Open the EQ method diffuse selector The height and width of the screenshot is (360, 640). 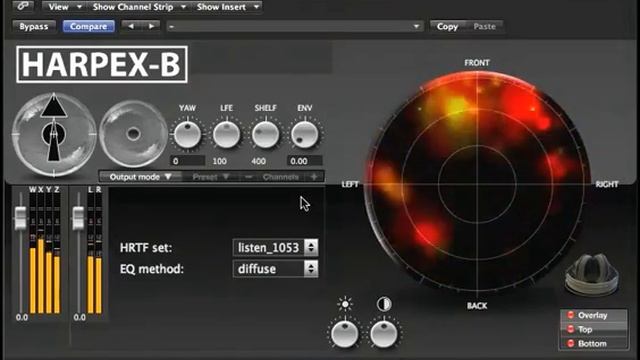pyautogui.click(x=276, y=269)
